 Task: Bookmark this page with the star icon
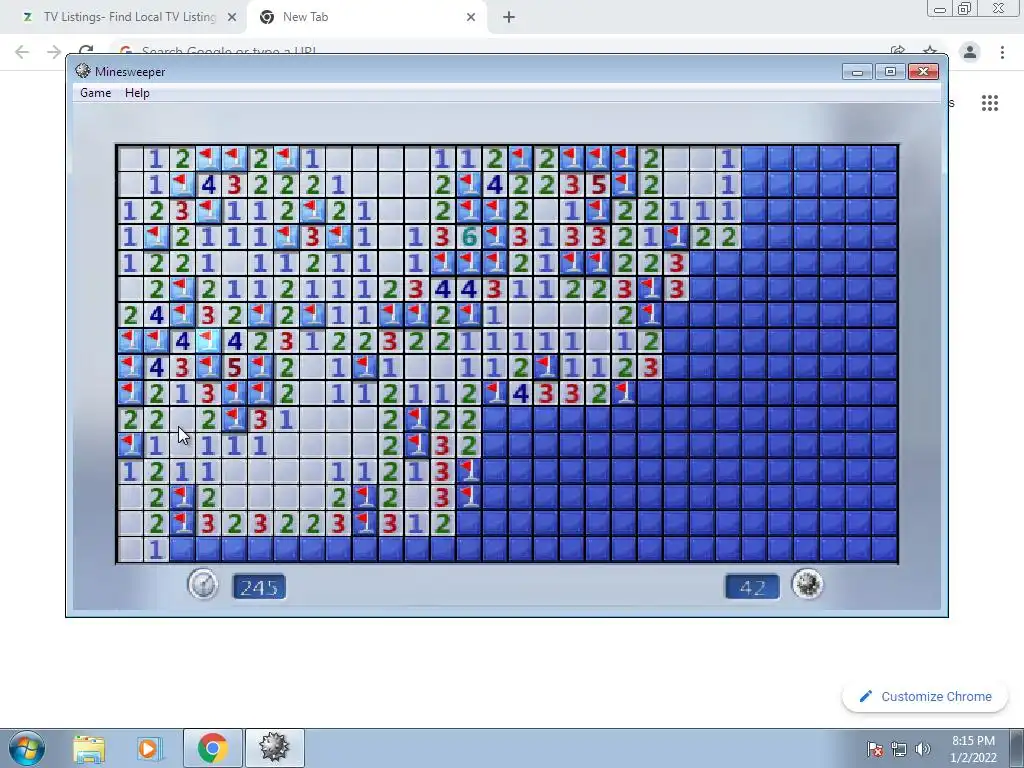click(930, 50)
